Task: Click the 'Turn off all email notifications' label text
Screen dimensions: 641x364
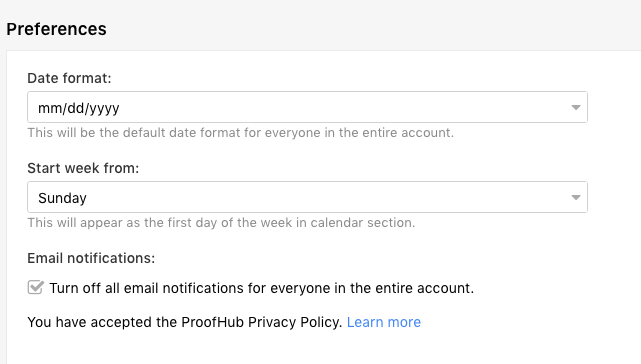Action: pos(262,288)
